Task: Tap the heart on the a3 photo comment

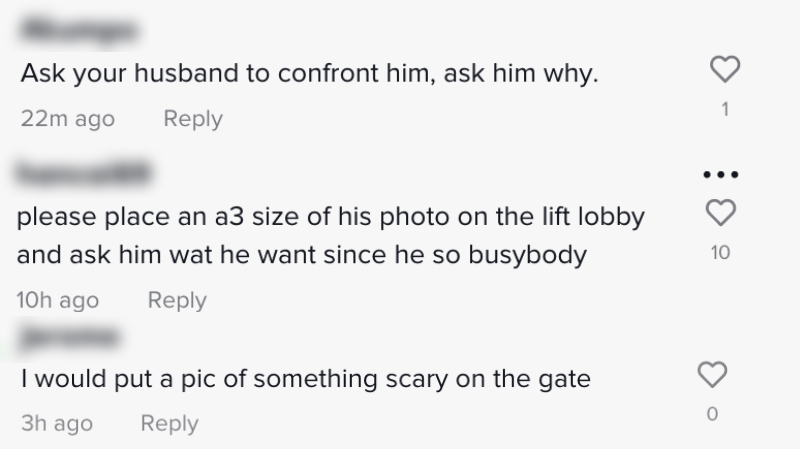Action: (x=722, y=212)
